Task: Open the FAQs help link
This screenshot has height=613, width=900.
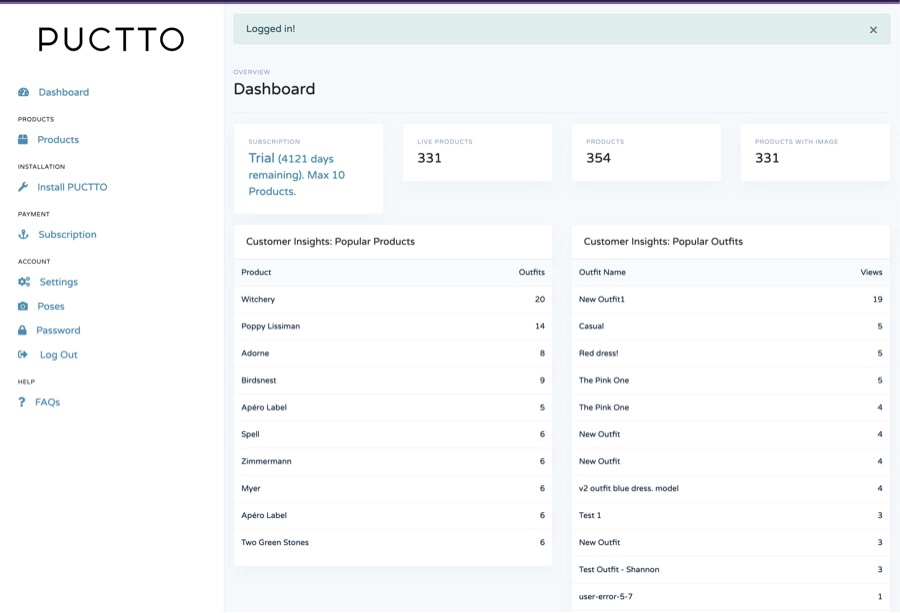Action: (x=47, y=402)
